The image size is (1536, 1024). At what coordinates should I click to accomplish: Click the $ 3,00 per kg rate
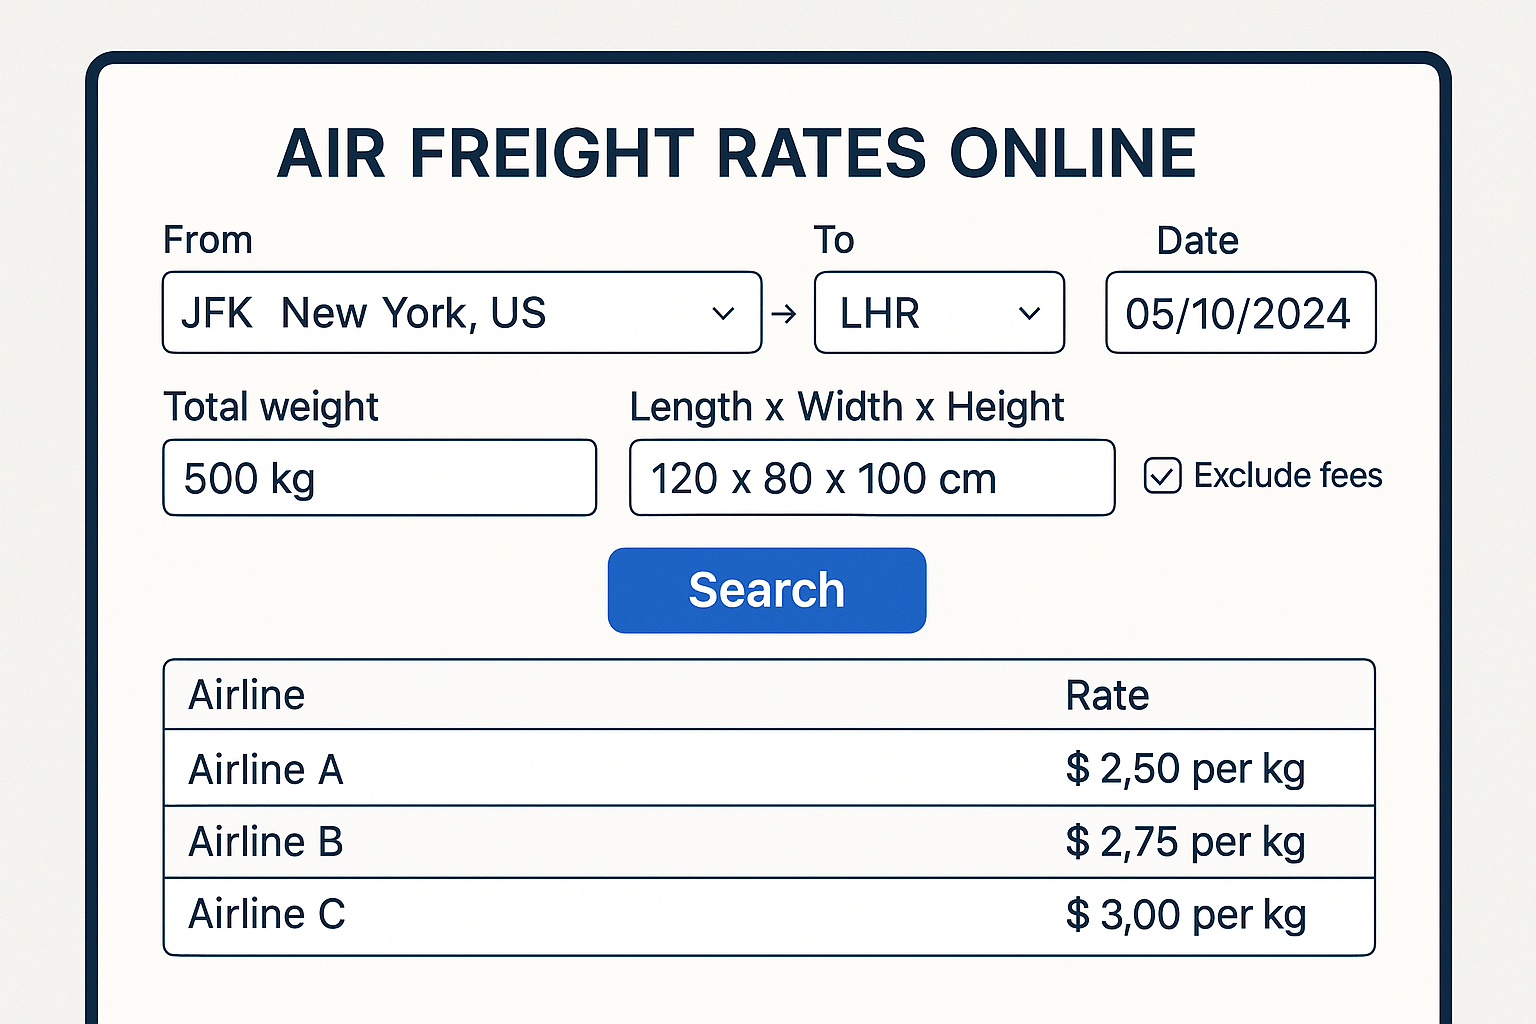tap(1186, 915)
